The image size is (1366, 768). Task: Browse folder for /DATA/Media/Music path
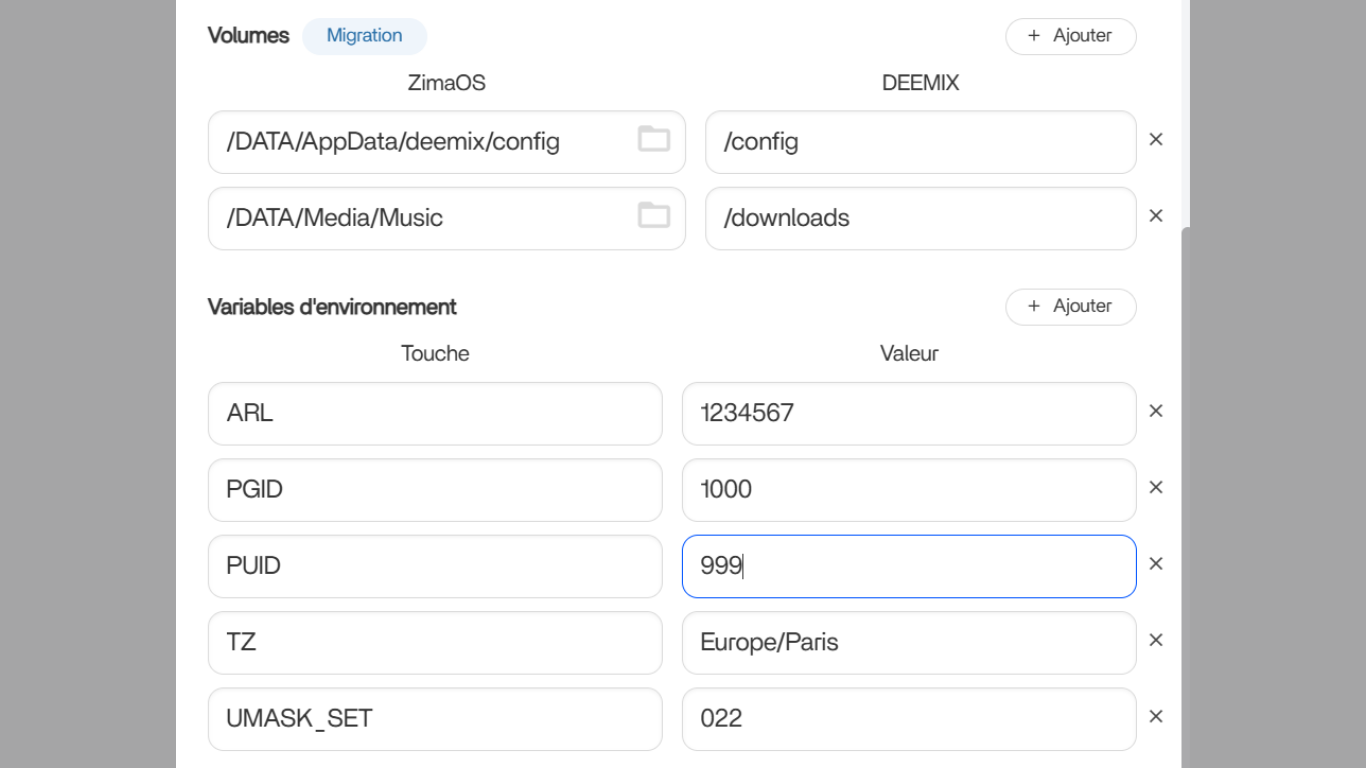654,216
